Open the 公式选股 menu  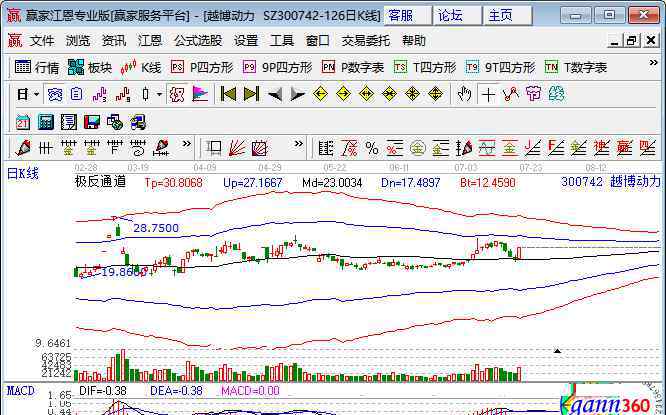[198, 41]
